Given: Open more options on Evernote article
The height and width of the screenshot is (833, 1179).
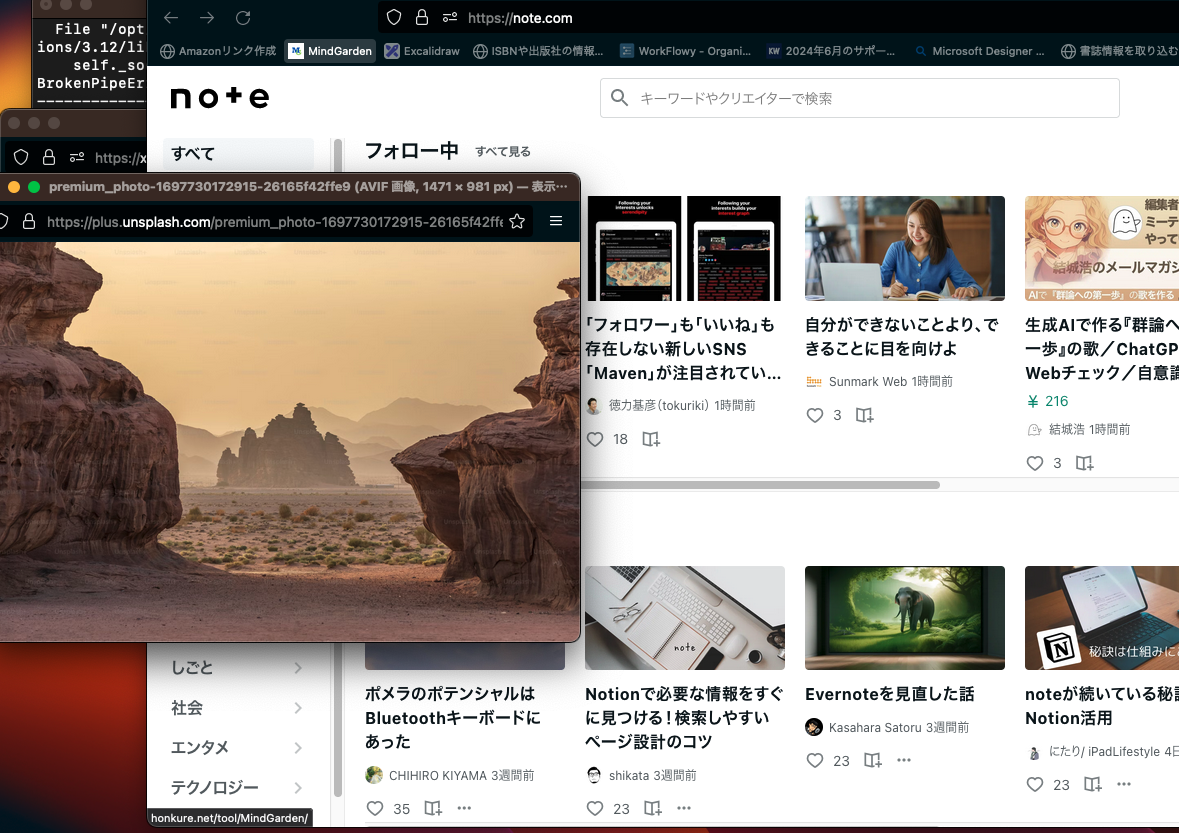Looking at the screenshot, I should [903, 760].
